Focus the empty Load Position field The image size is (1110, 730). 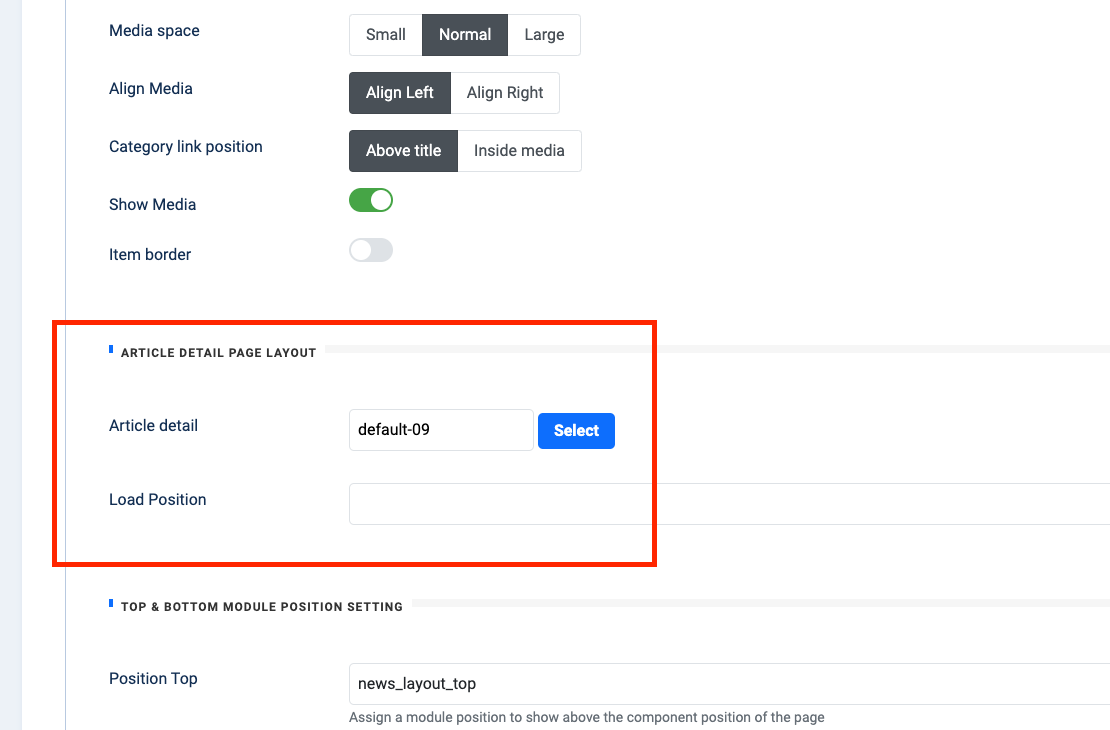coord(728,504)
